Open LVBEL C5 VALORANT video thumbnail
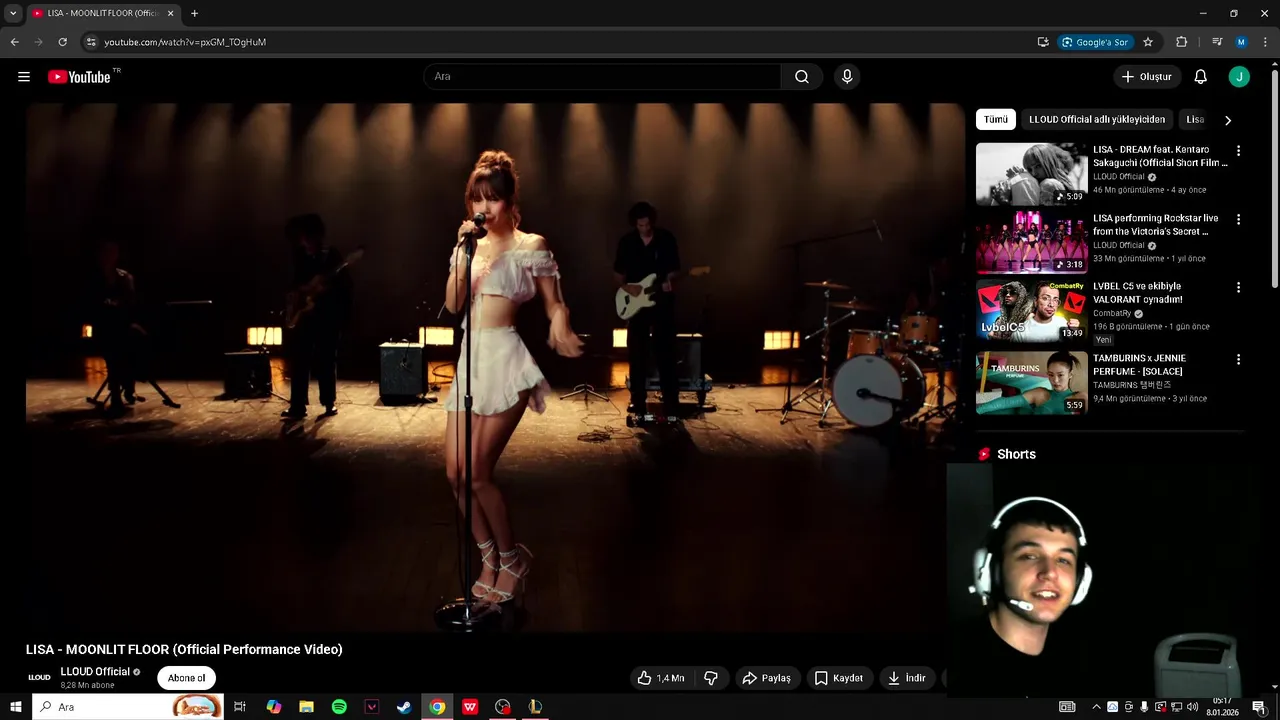 click(1031, 310)
